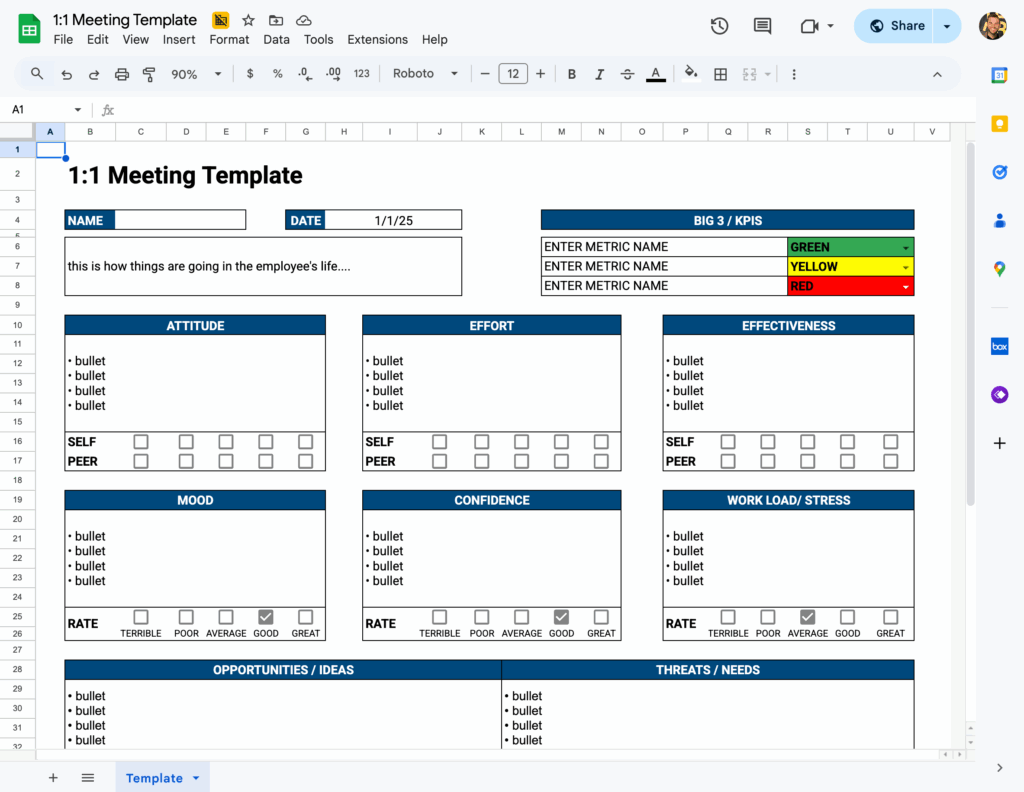The height and width of the screenshot is (792, 1024).
Task: Check the GREAT checkbox under Mood
Action: 305,617
